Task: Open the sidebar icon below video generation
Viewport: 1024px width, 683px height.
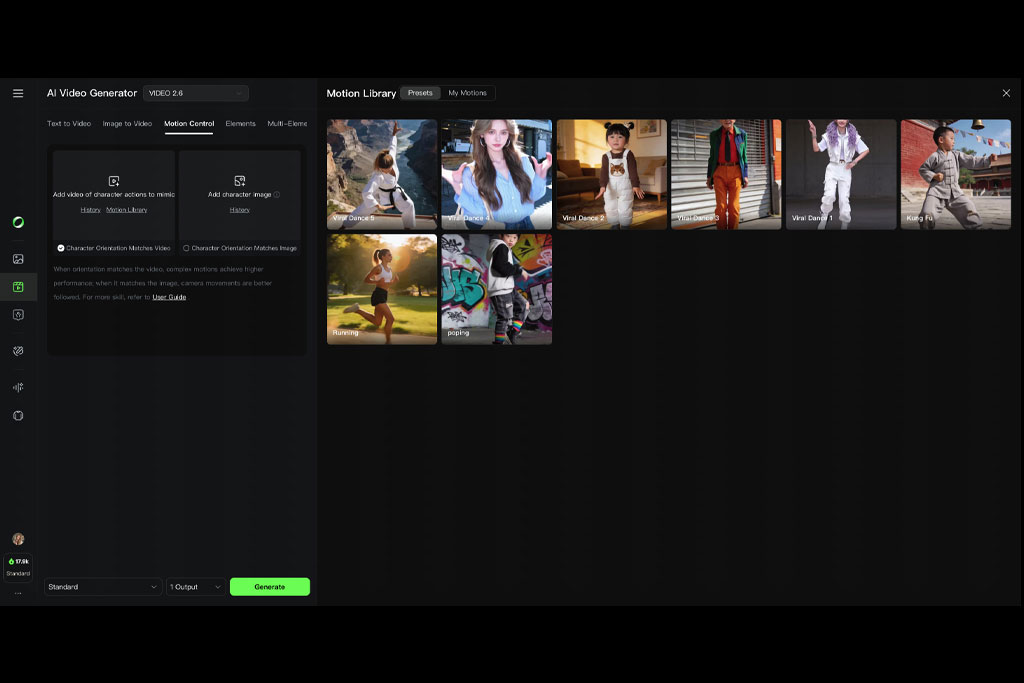Action: tap(18, 315)
